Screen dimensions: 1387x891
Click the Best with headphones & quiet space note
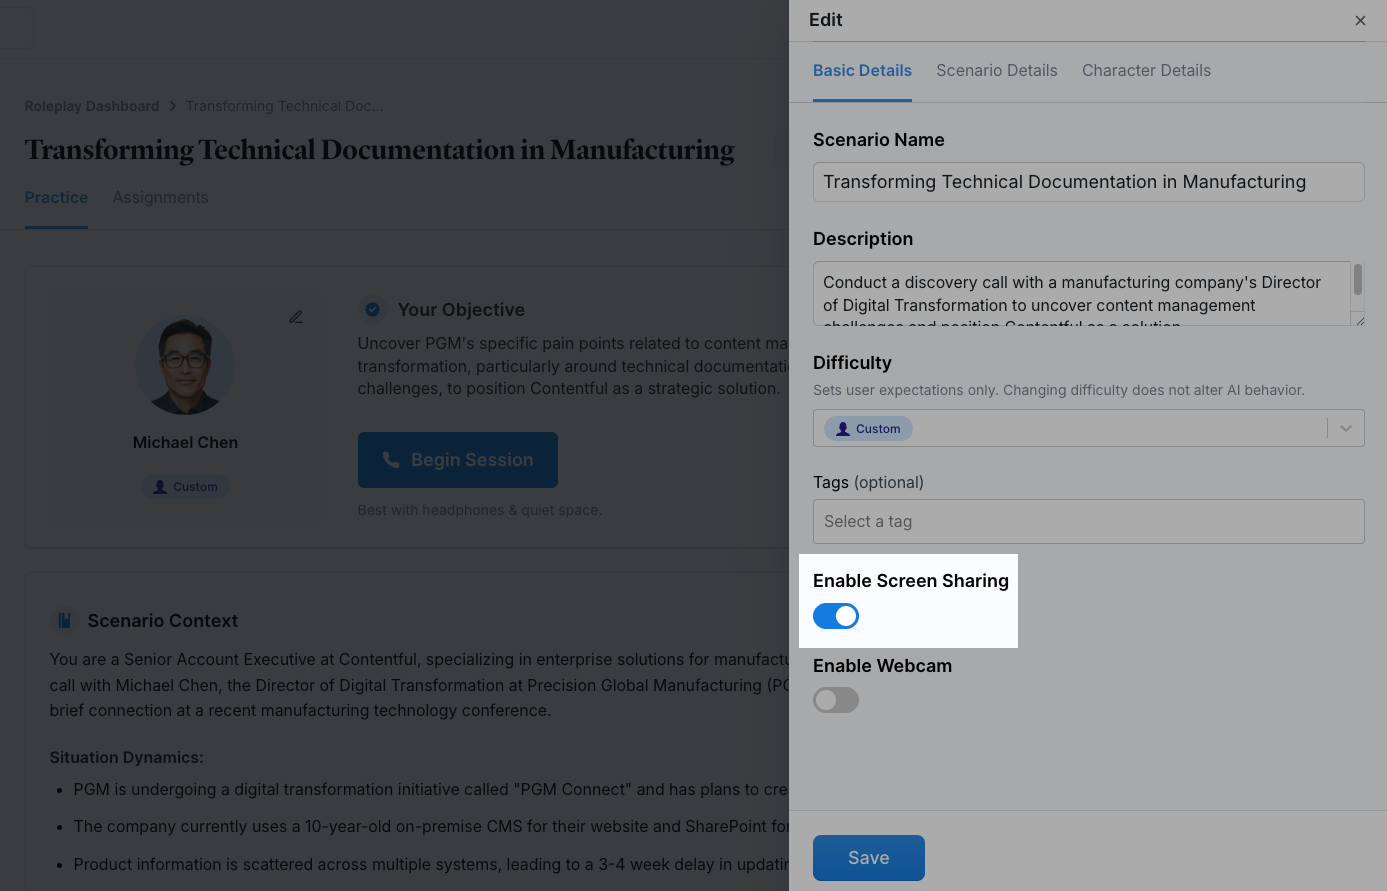click(480, 510)
